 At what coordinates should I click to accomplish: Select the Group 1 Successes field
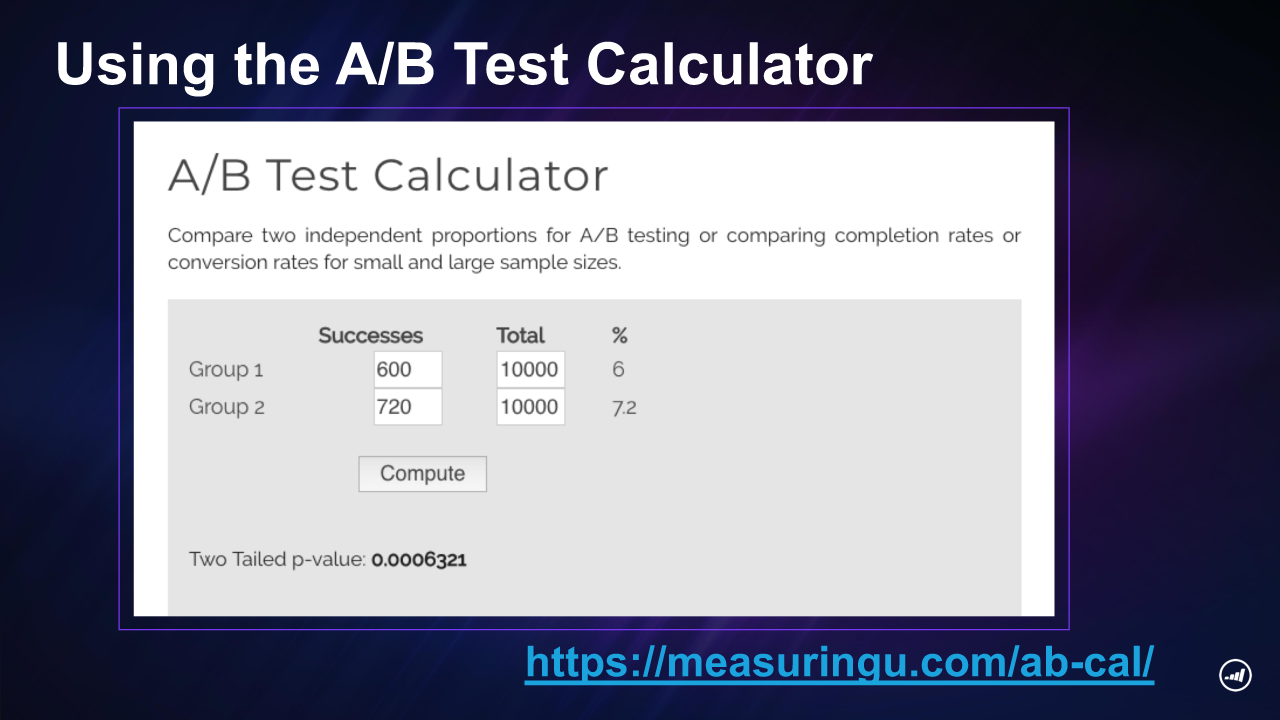click(408, 369)
